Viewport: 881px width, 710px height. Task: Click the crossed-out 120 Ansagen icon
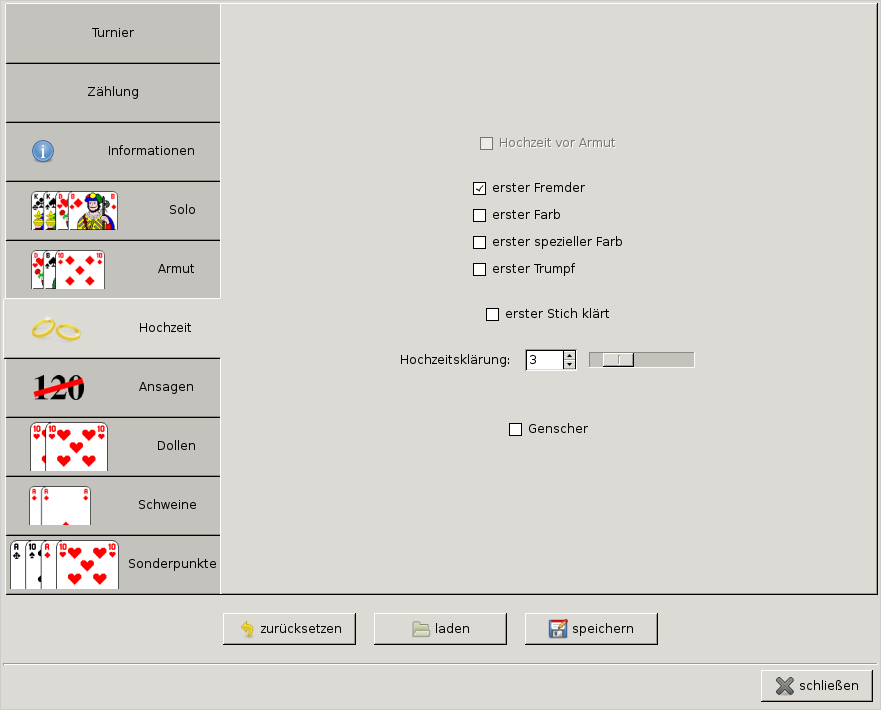[x=59, y=387]
